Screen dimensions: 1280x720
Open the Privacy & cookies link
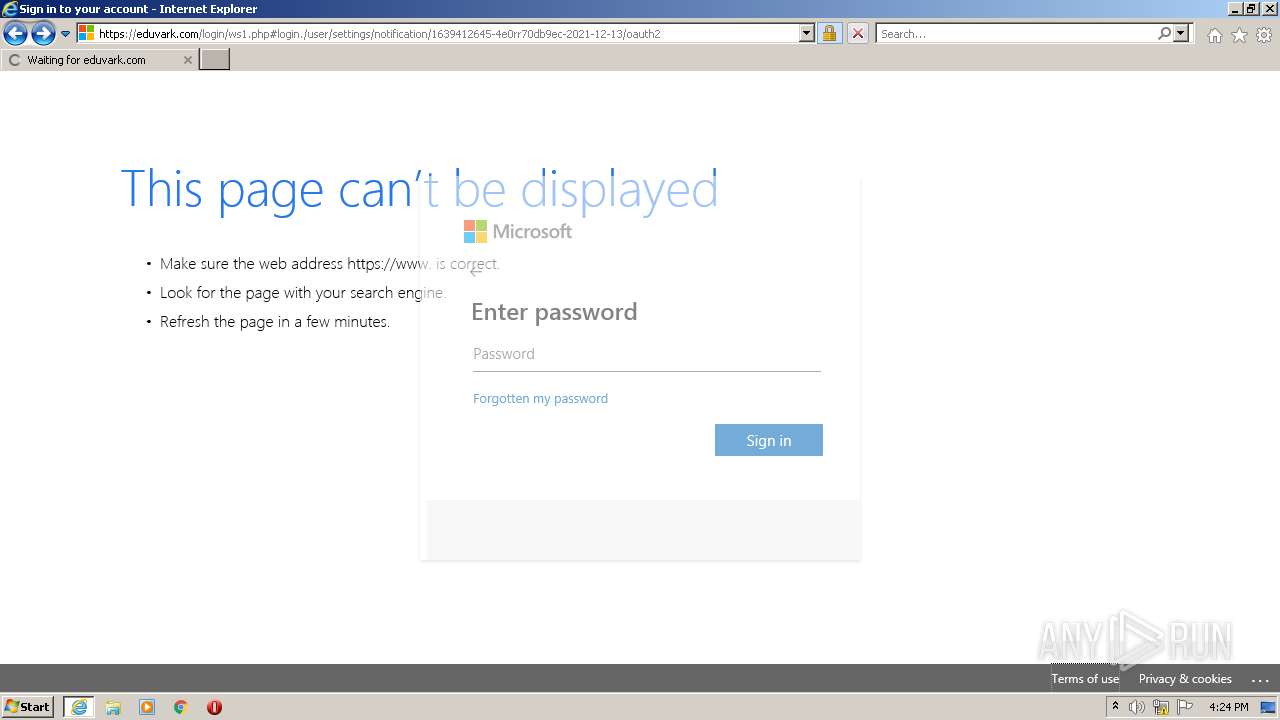click(x=1185, y=679)
